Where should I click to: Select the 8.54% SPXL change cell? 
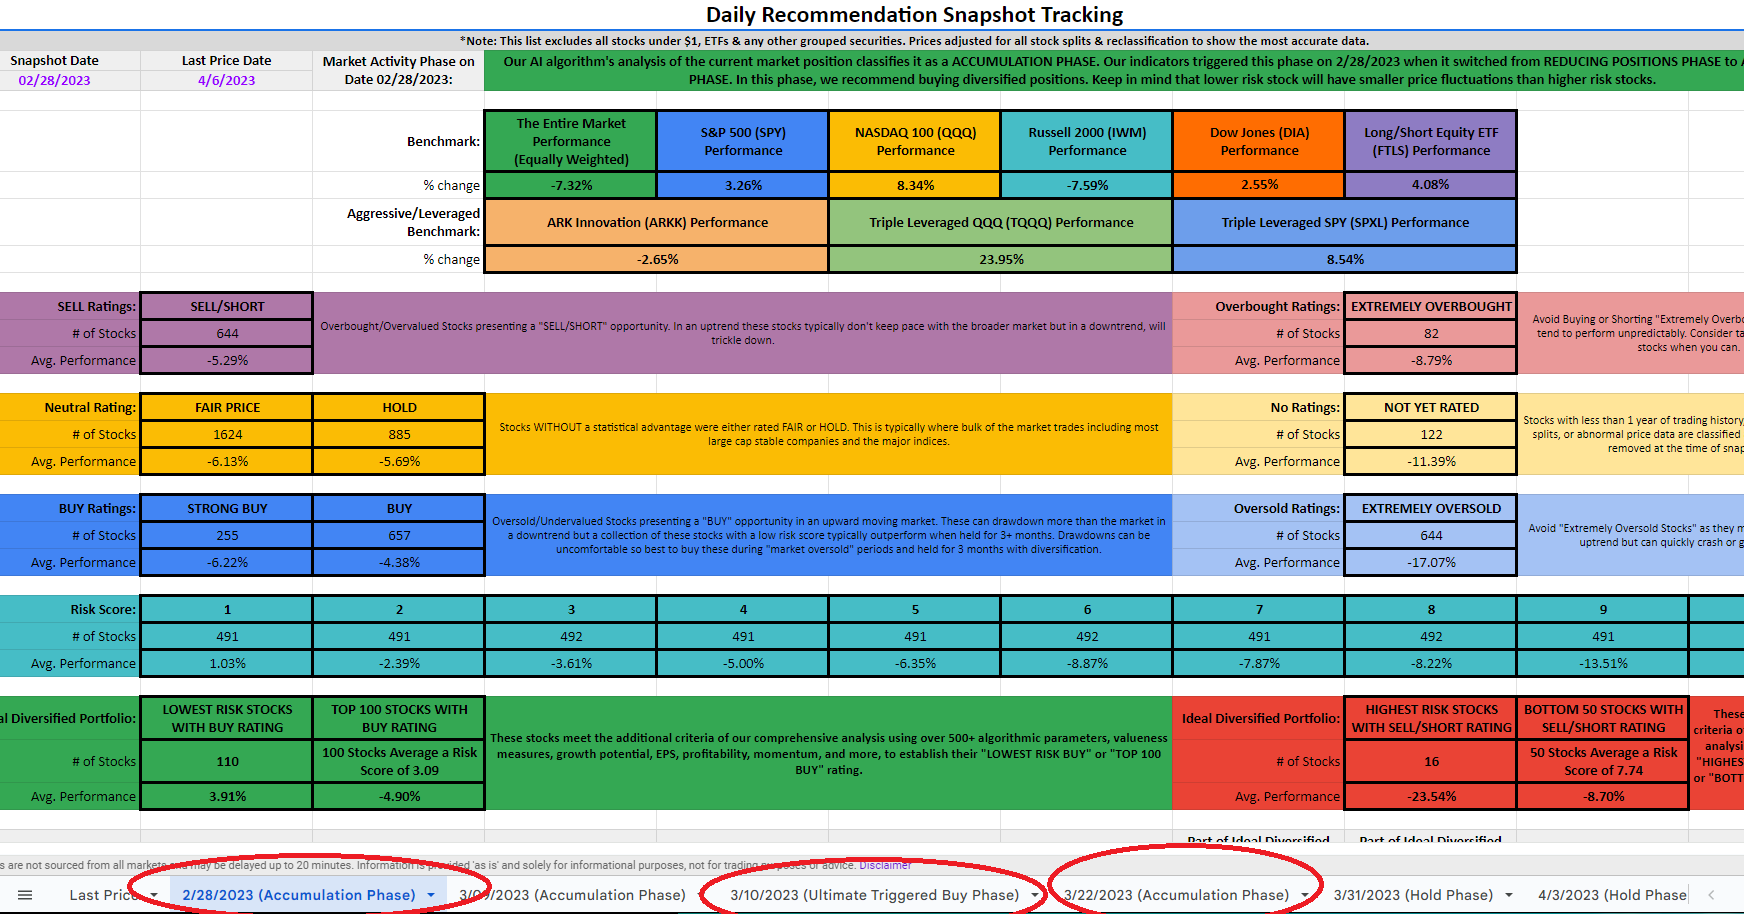point(1345,259)
